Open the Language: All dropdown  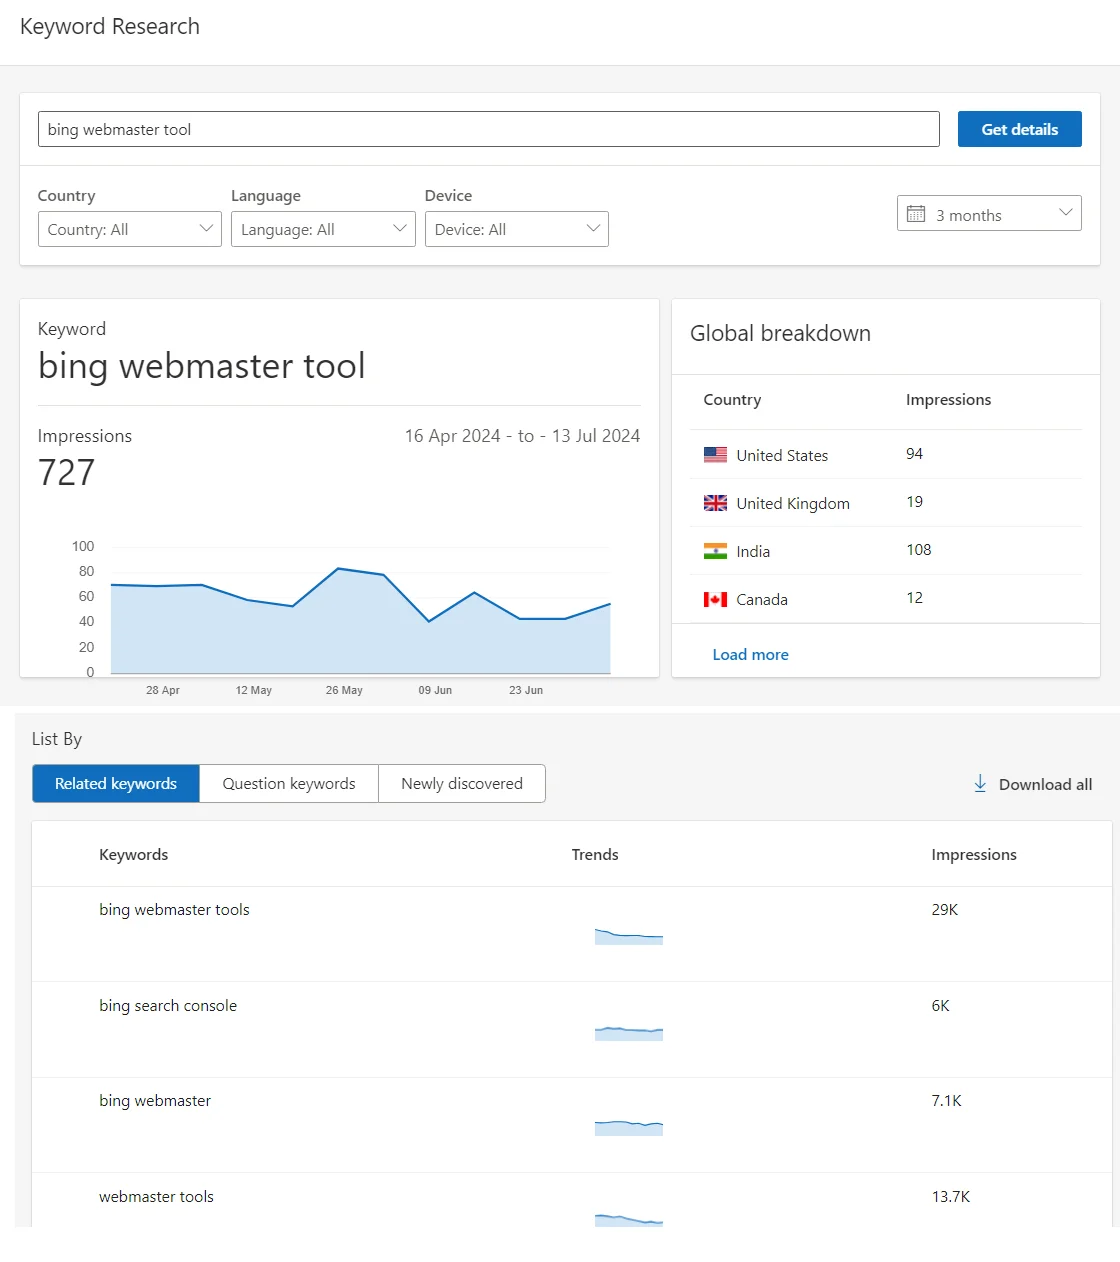pyautogui.click(x=323, y=229)
